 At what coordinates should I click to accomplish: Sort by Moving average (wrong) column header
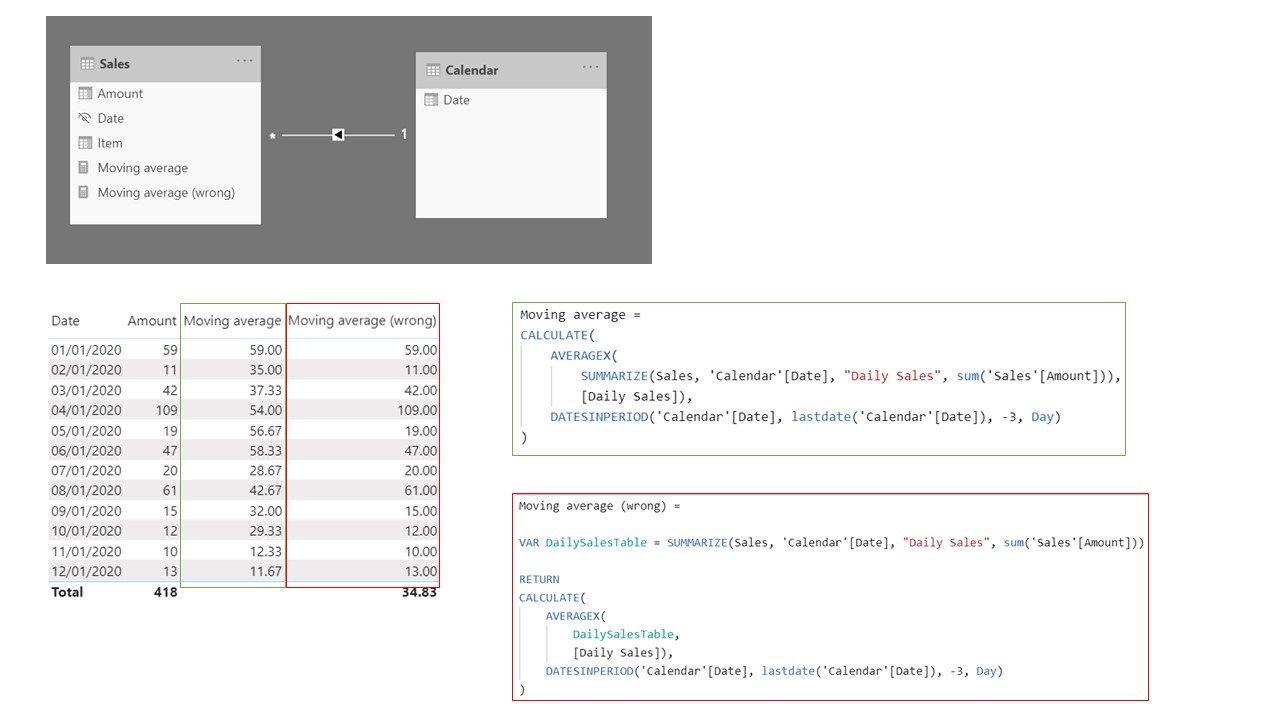(362, 321)
